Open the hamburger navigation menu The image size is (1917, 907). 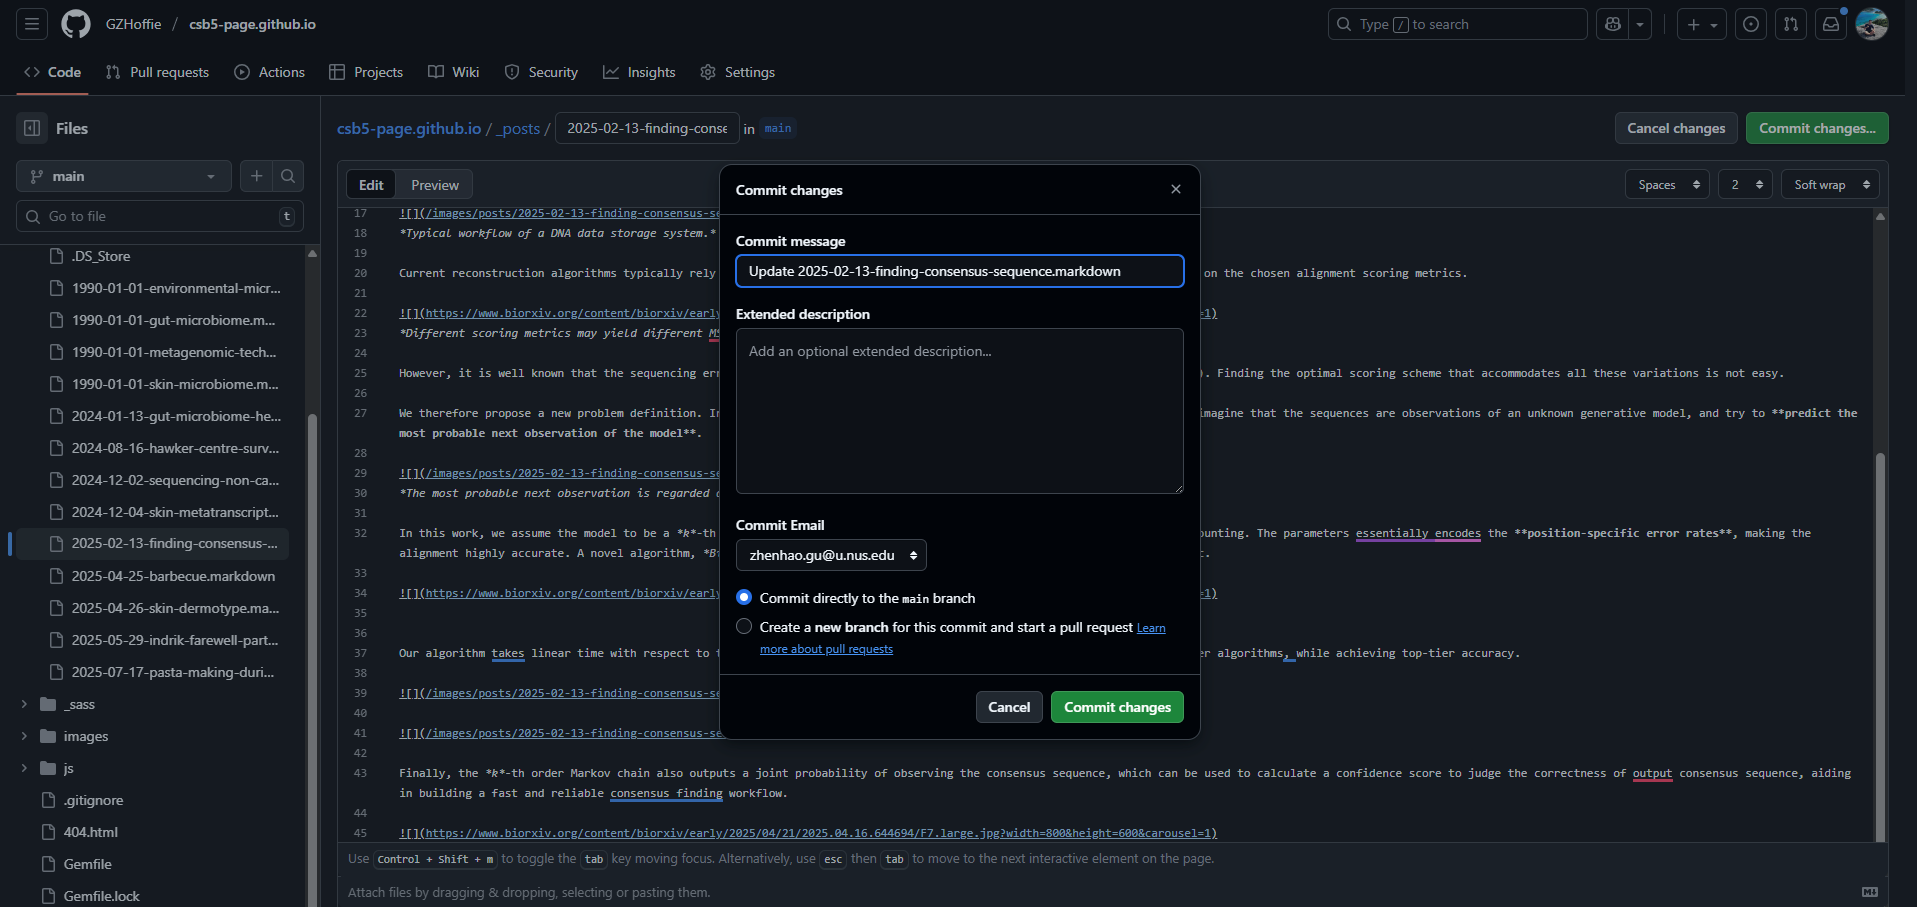(x=32, y=24)
